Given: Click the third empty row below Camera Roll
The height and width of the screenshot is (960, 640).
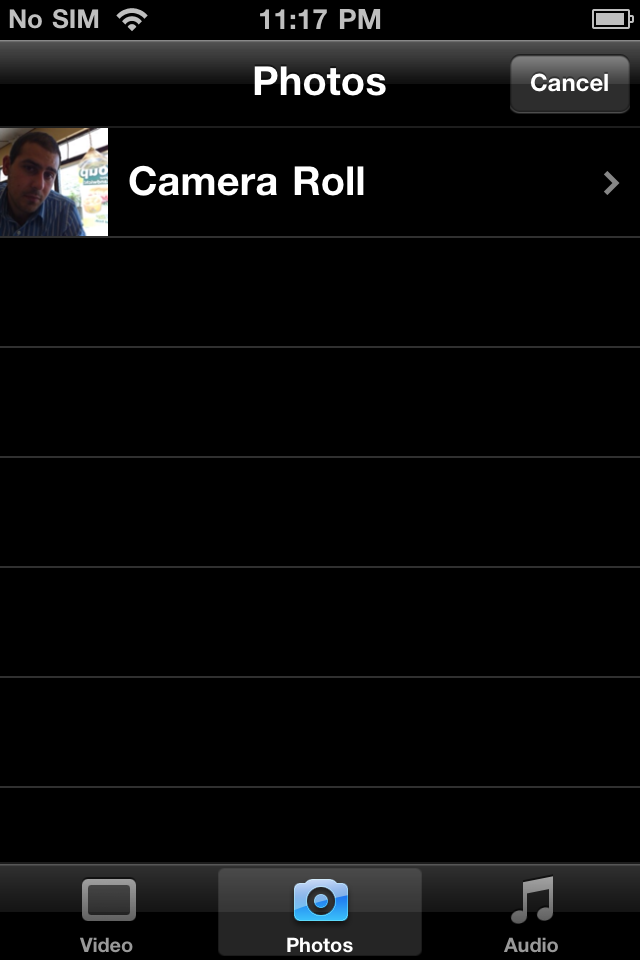Looking at the screenshot, I should coord(320,512).
